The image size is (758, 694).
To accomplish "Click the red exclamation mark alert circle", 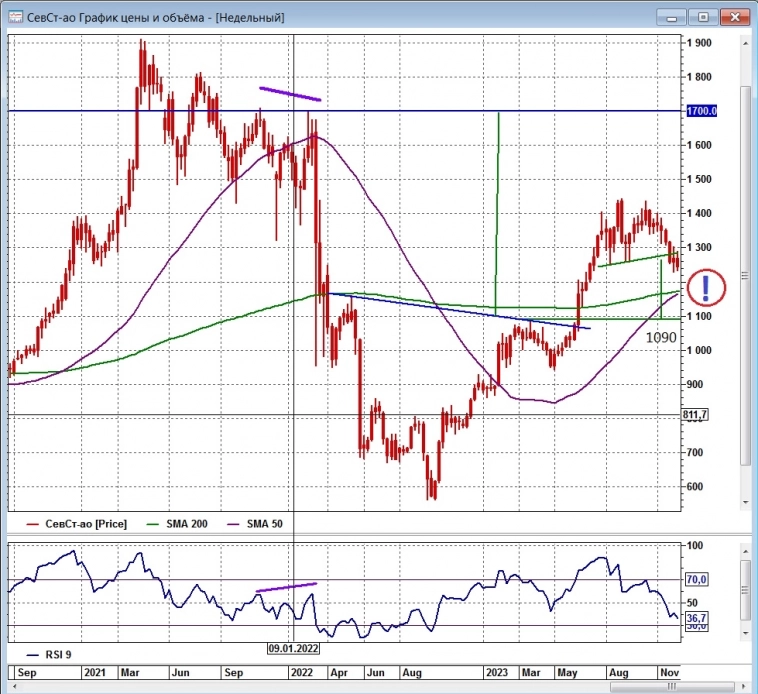I will 706,288.
